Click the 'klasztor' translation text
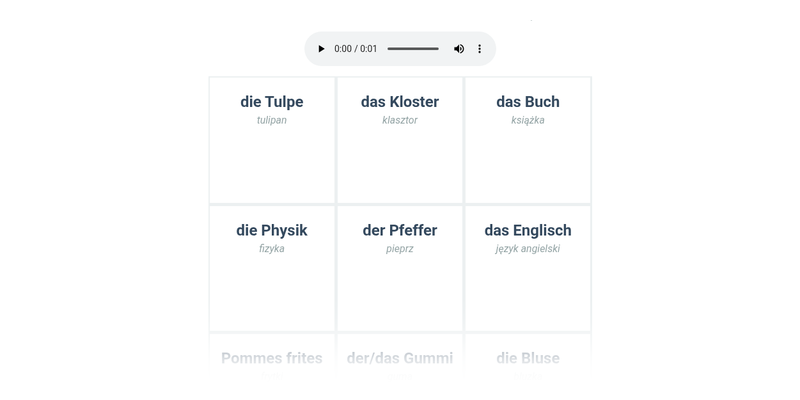This screenshot has height=400, width=800. [x=400, y=120]
